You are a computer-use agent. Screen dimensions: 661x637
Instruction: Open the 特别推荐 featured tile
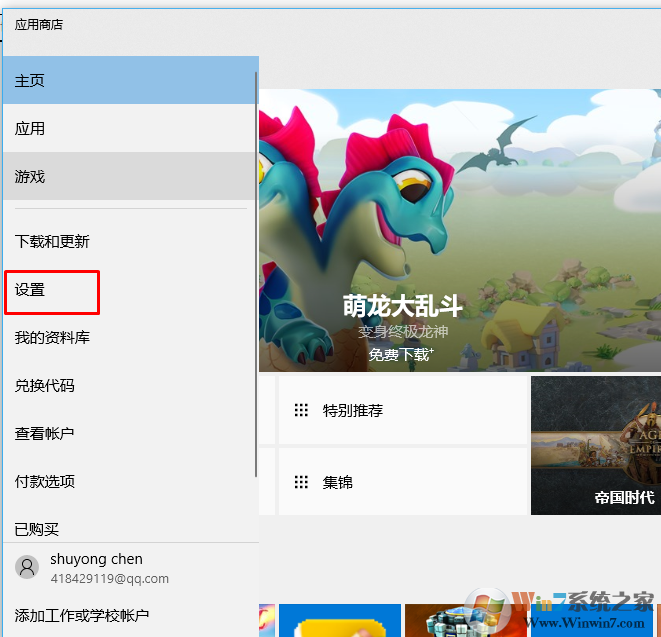coord(403,410)
